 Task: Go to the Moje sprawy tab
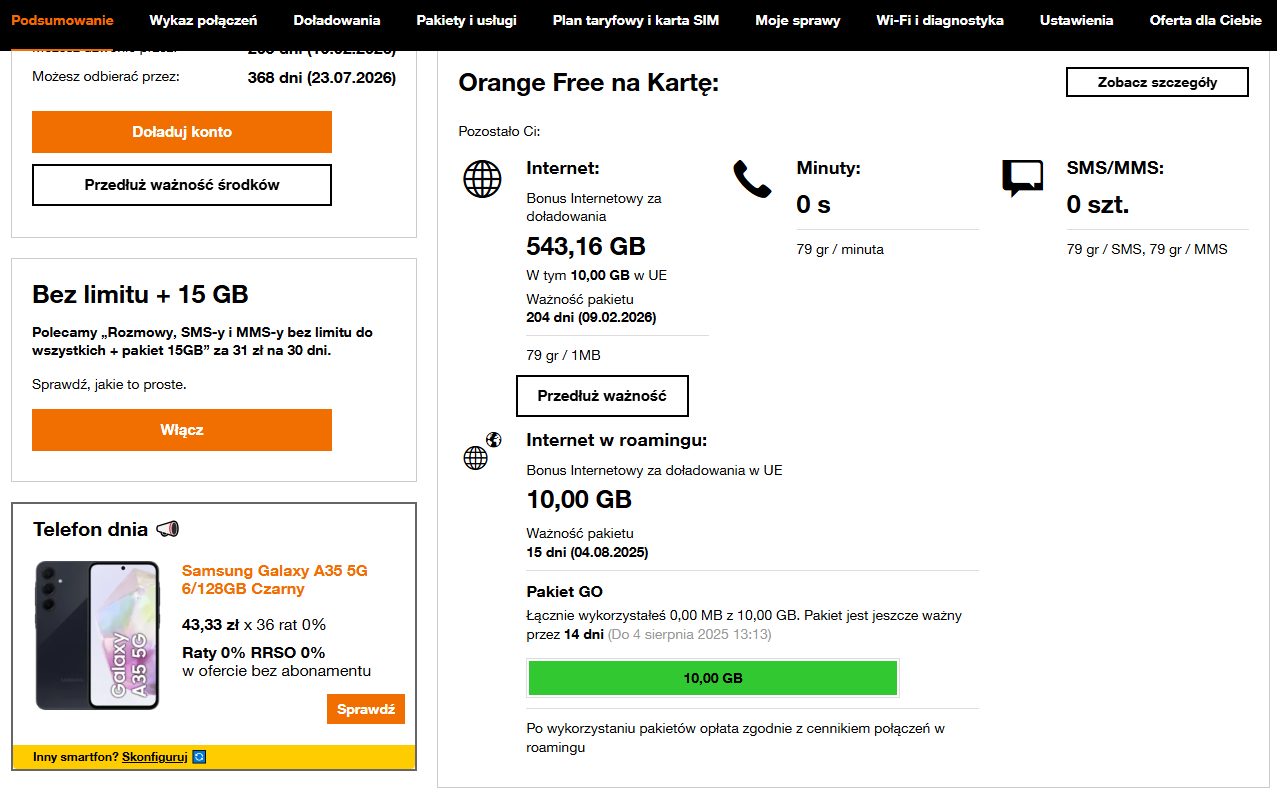point(798,20)
